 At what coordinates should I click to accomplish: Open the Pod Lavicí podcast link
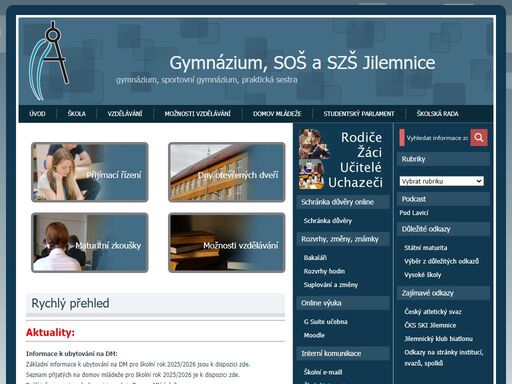[414, 213]
